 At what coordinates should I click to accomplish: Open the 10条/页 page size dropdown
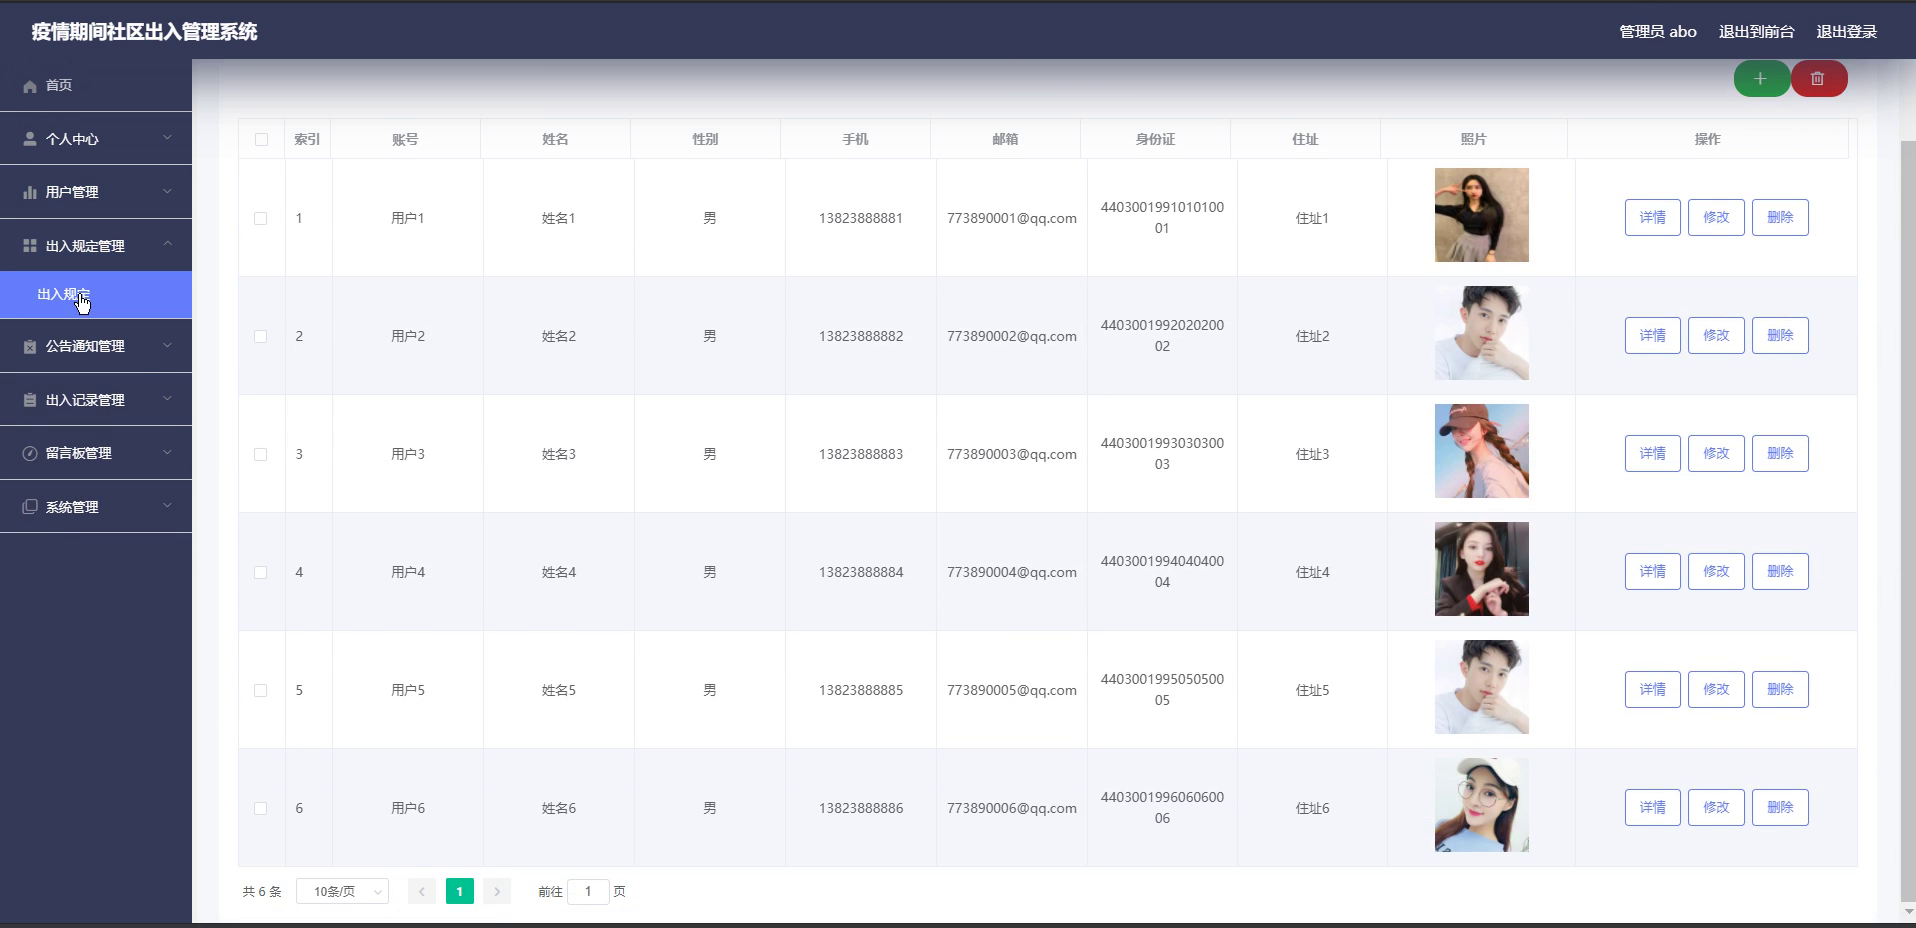(342, 891)
